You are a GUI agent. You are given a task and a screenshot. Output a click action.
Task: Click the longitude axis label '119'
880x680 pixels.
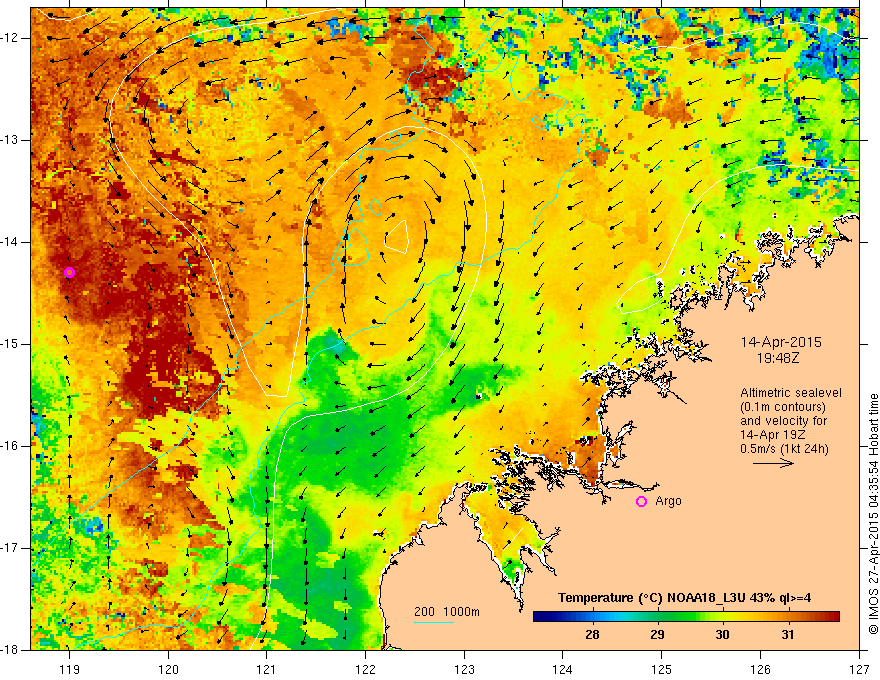pyautogui.click(x=70, y=669)
